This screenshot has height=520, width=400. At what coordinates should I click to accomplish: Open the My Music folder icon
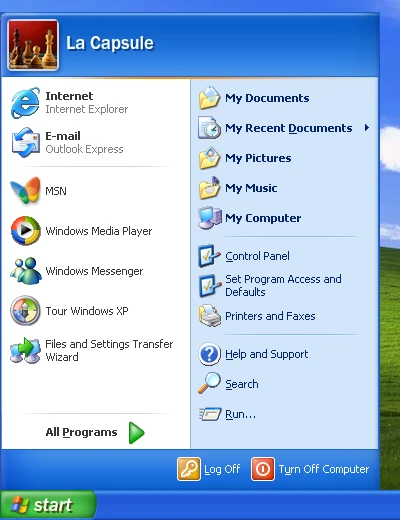click(209, 188)
